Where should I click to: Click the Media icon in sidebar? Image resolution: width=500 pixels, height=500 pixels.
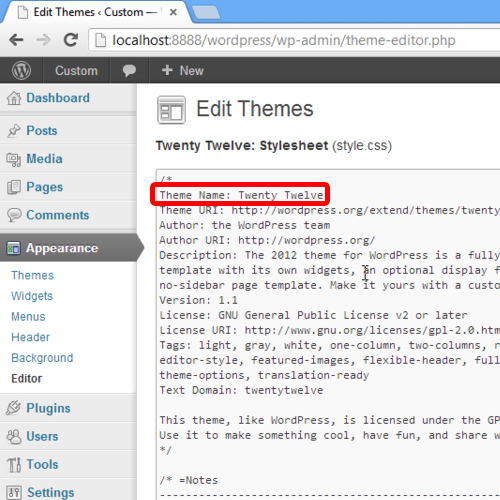(x=14, y=159)
